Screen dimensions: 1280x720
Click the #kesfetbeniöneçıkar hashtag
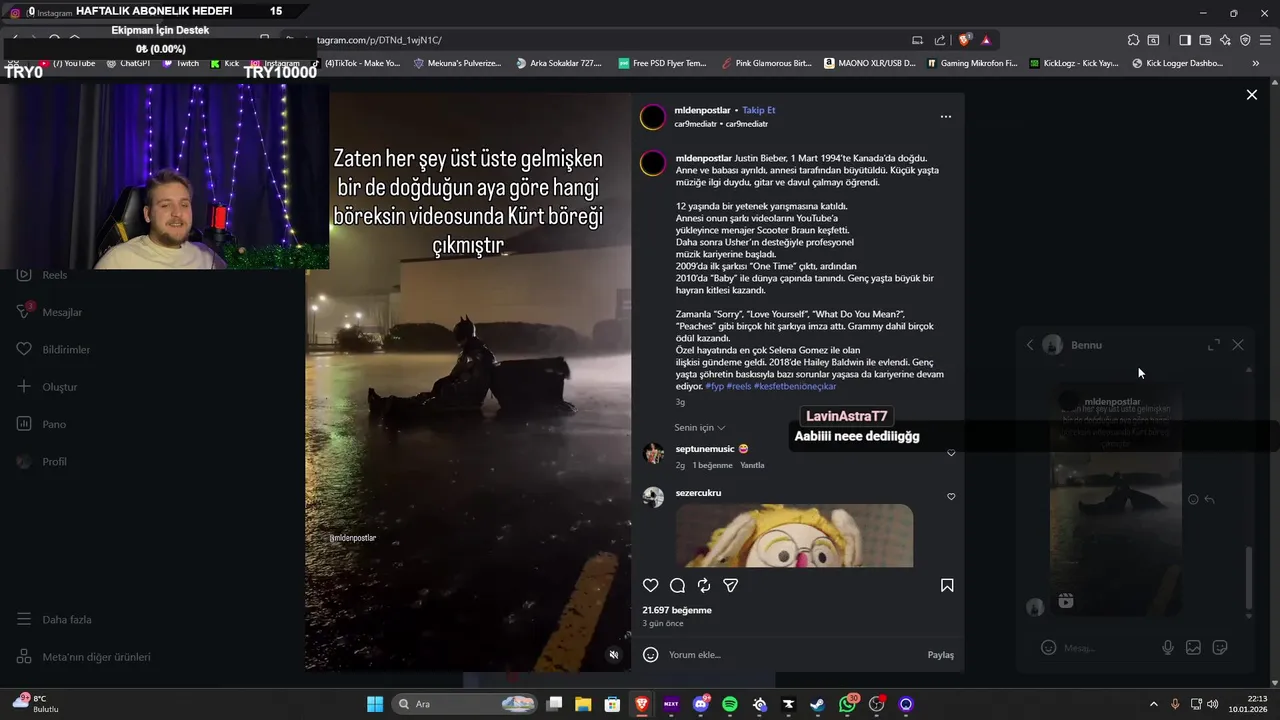pyautogui.click(x=795, y=386)
